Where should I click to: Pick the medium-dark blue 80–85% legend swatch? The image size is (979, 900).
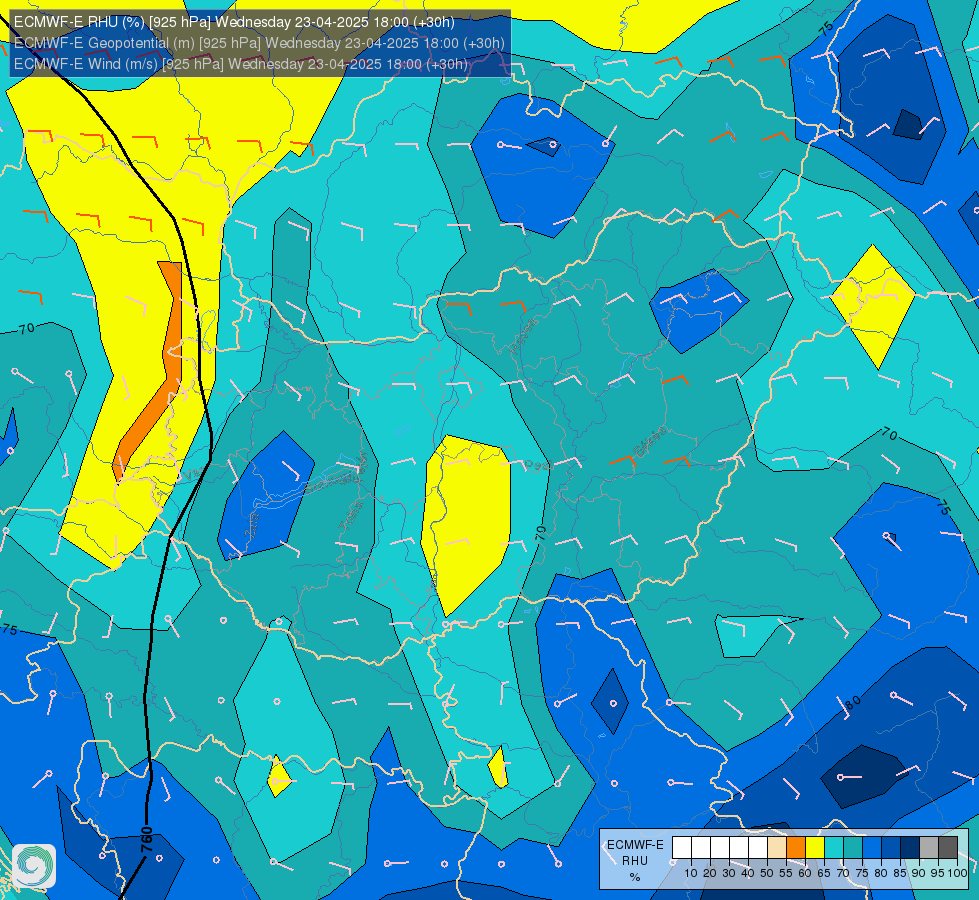pos(891,847)
